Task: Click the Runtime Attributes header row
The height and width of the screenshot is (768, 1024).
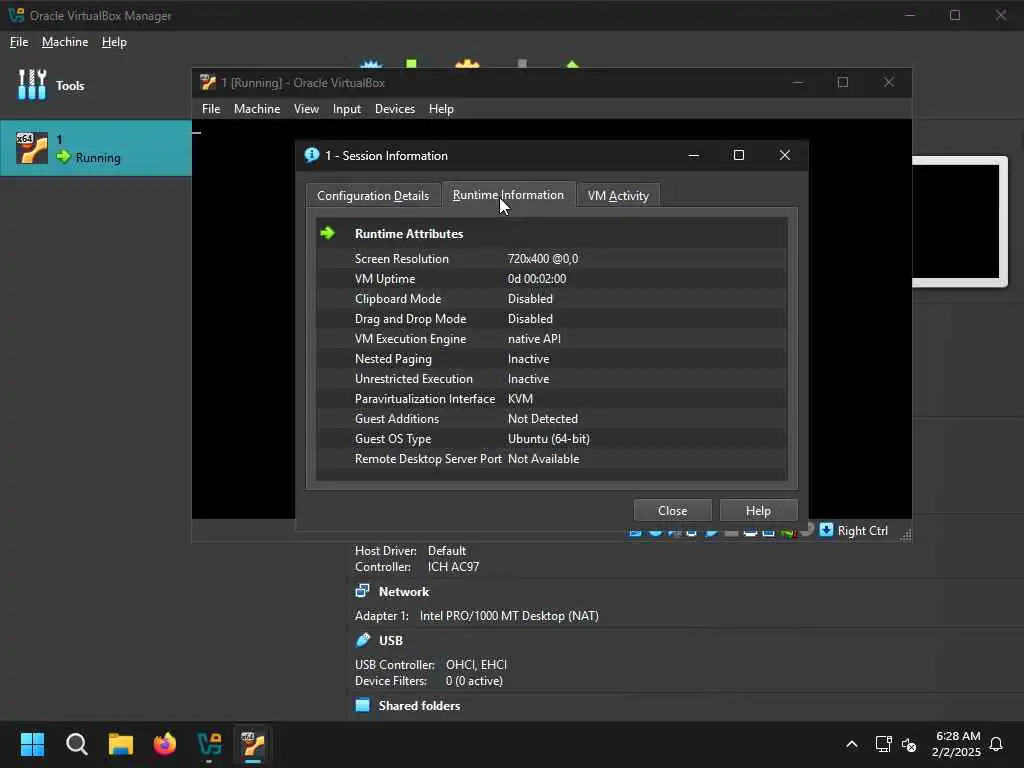Action: click(x=552, y=233)
